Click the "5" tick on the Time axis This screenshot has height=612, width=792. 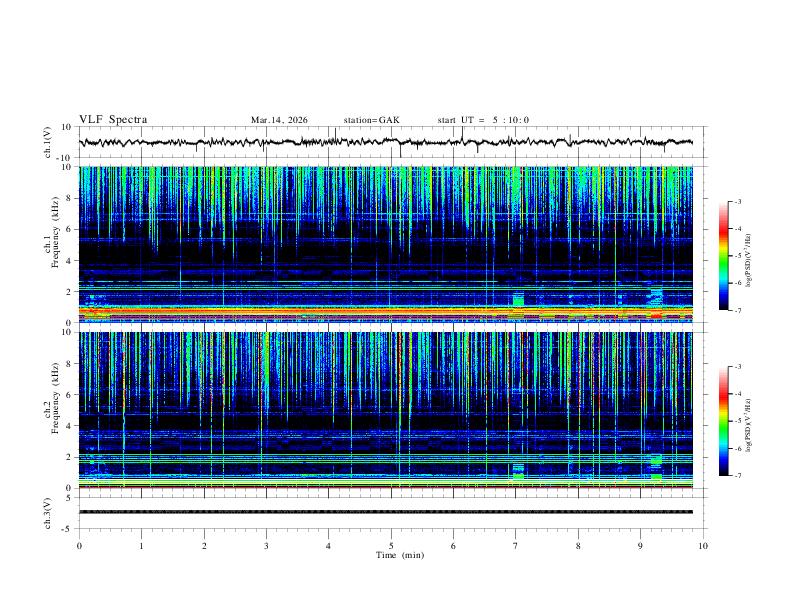[x=391, y=546]
